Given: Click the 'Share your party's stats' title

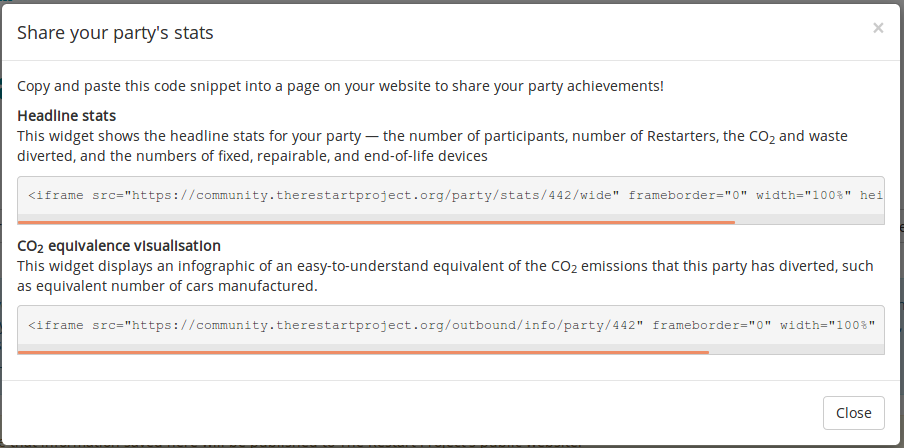Looking at the screenshot, I should coord(115,33).
